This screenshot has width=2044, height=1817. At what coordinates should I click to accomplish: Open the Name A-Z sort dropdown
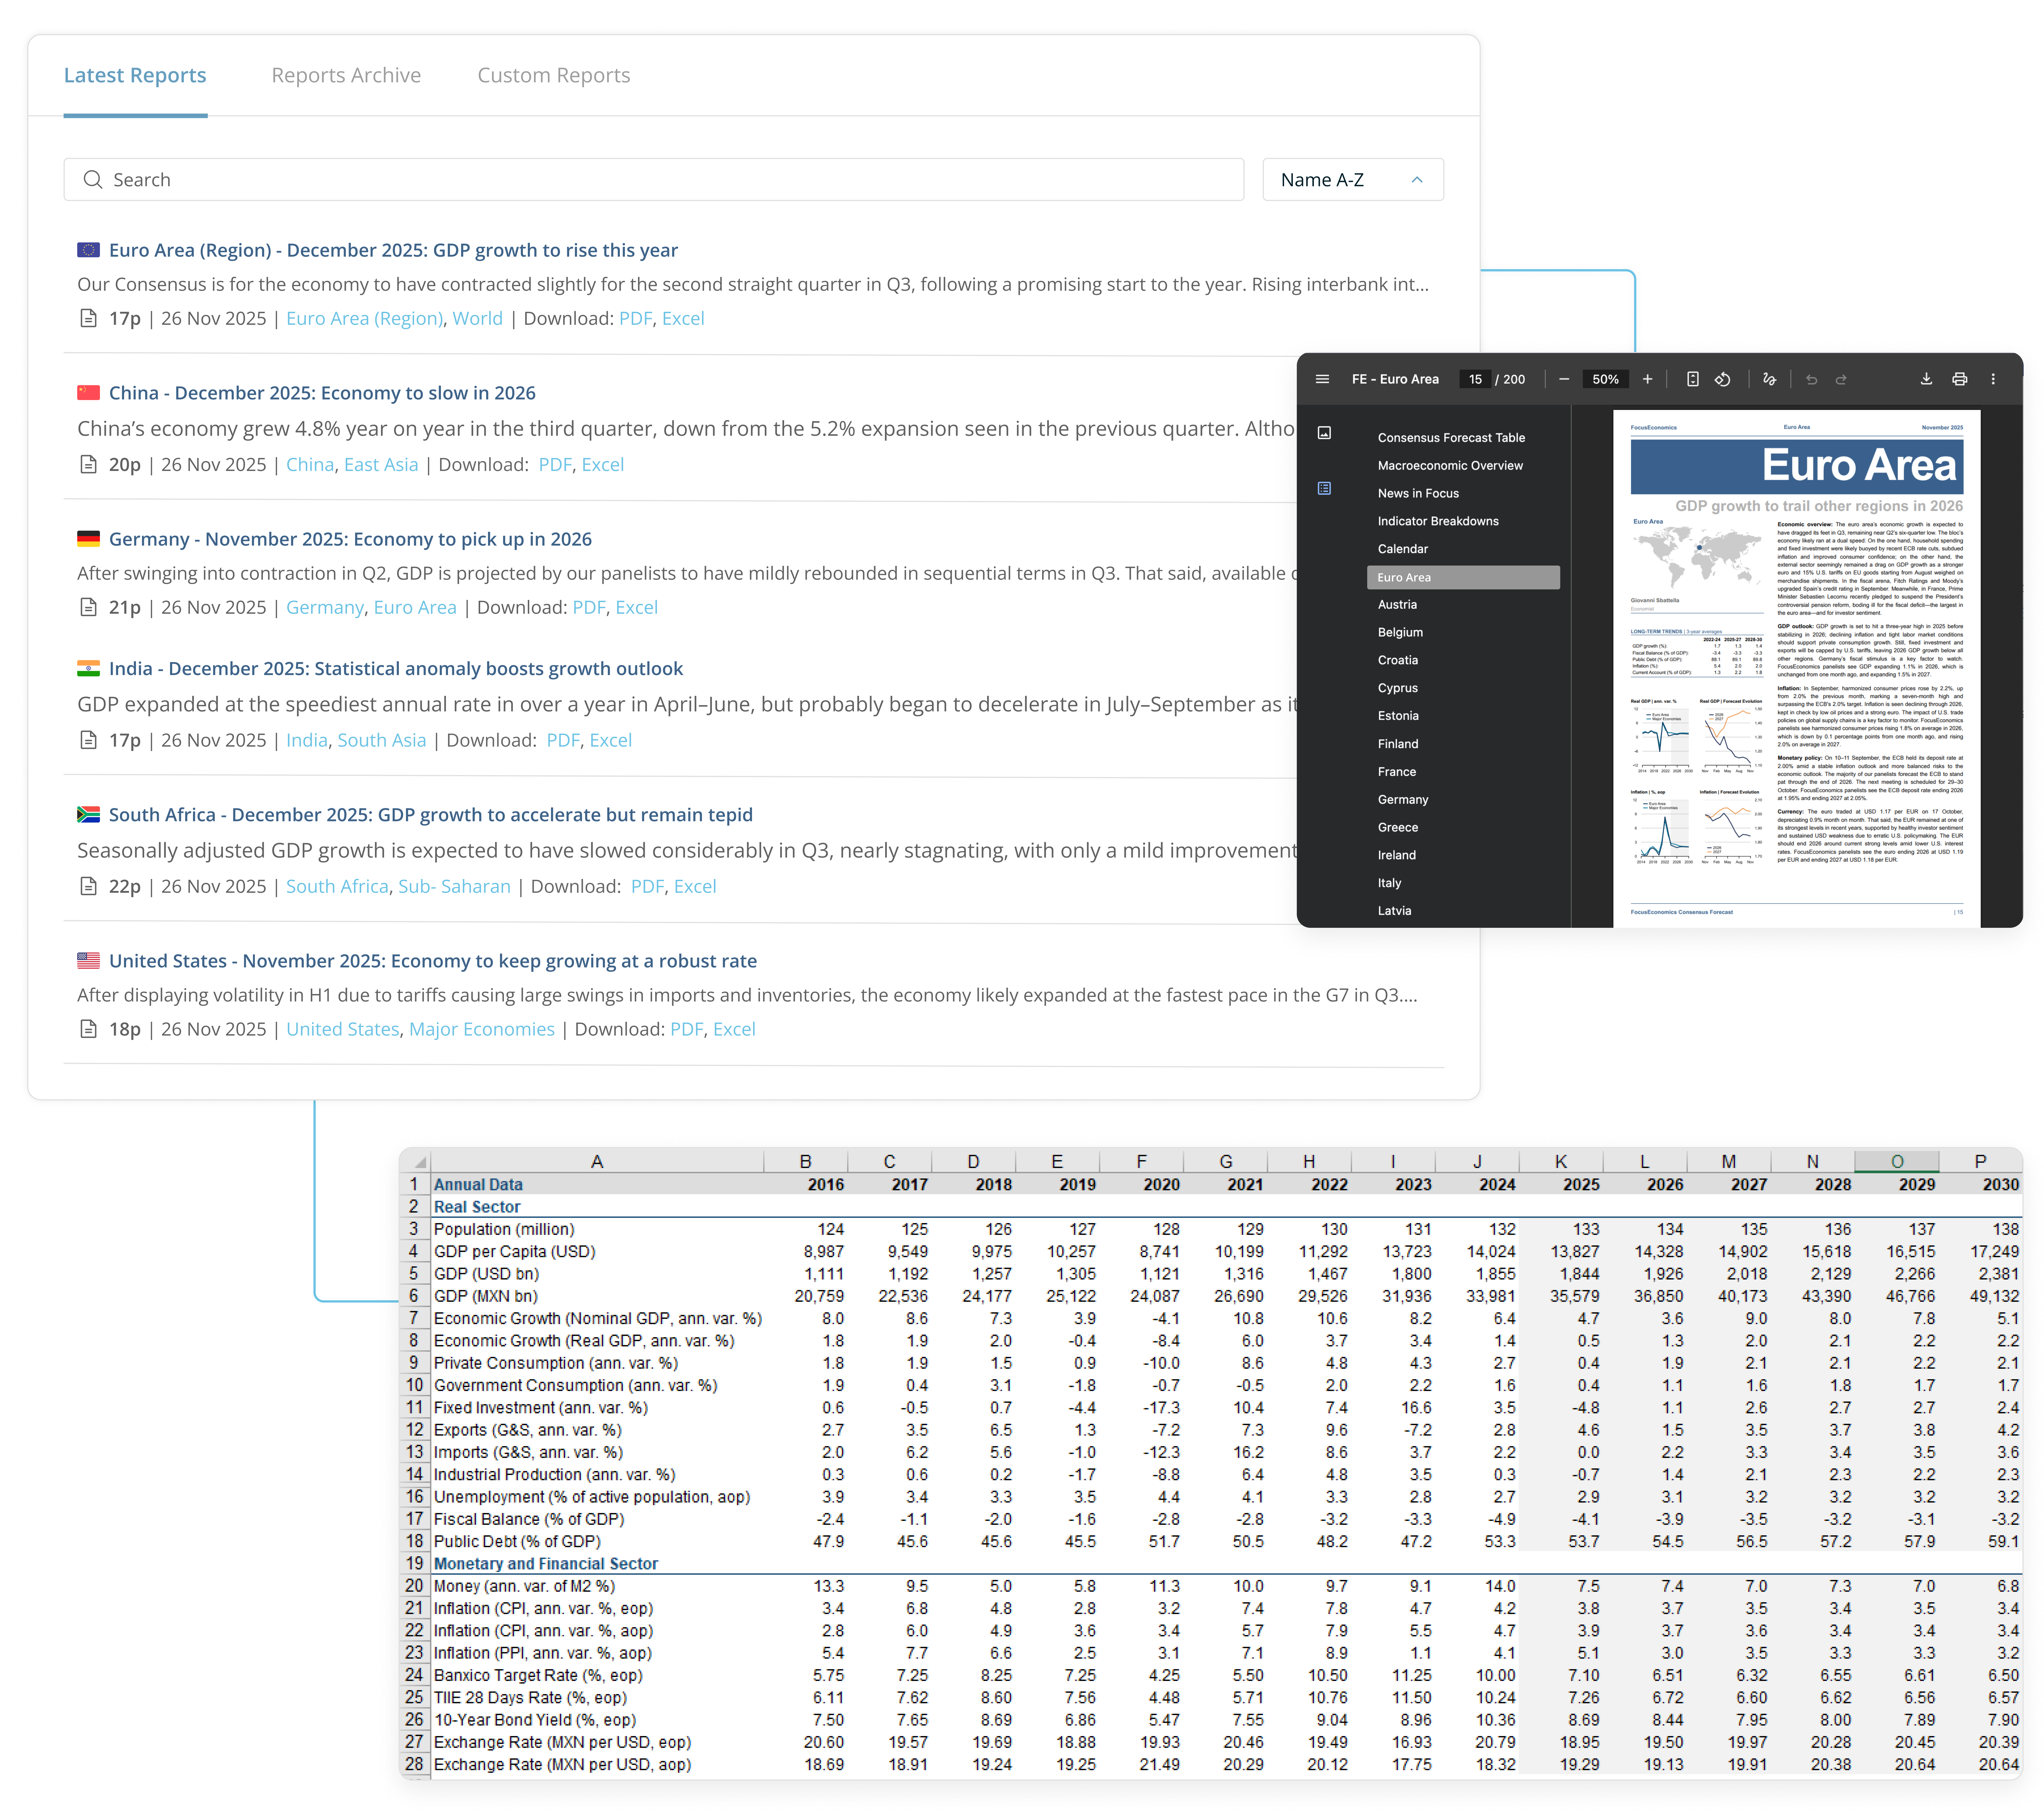pyautogui.click(x=1352, y=180)
